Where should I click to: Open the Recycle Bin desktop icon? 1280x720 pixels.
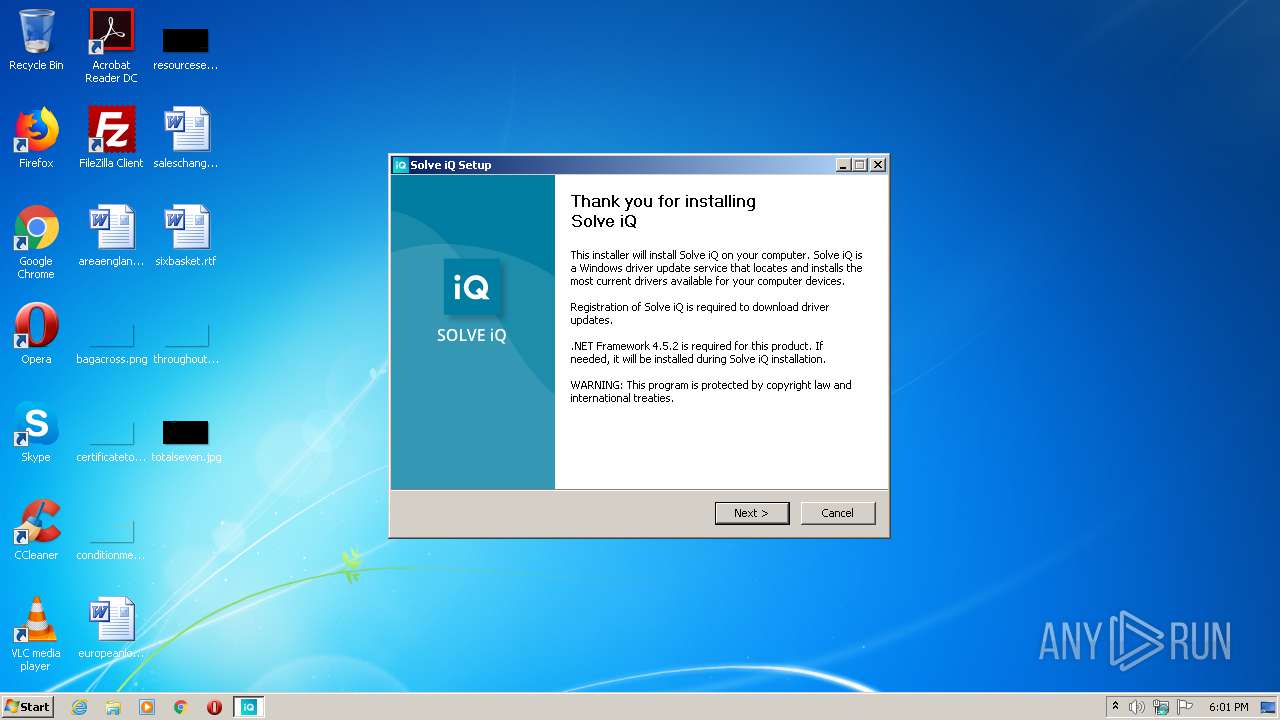(36, 40)
